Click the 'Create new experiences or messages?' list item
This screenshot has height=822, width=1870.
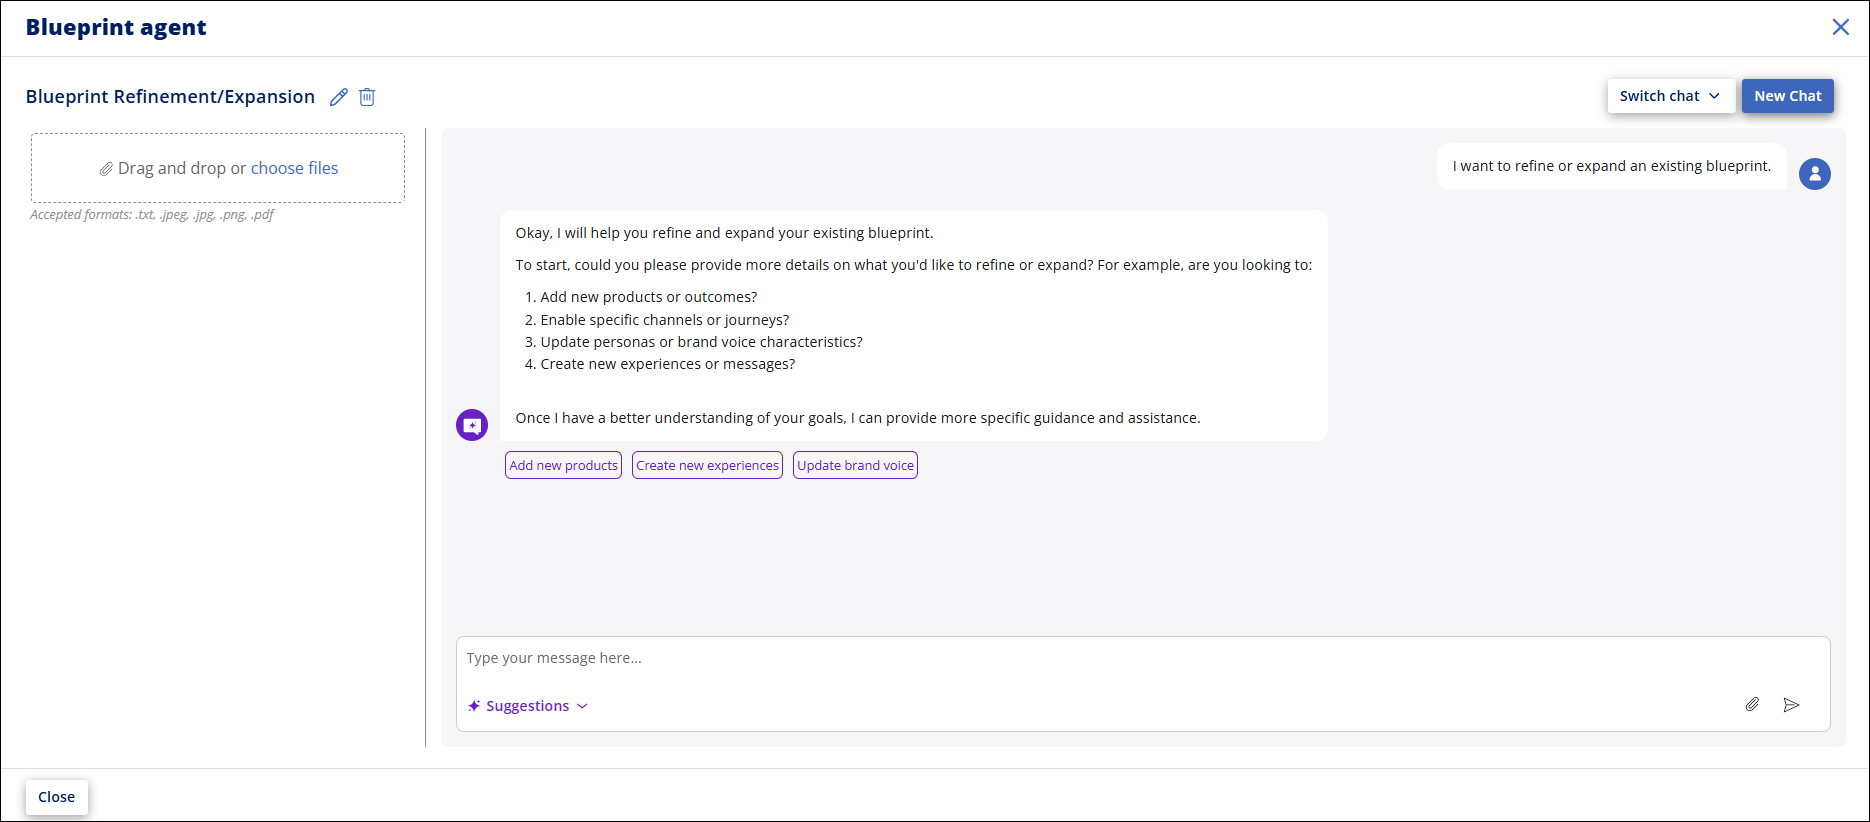click(668, 364)
